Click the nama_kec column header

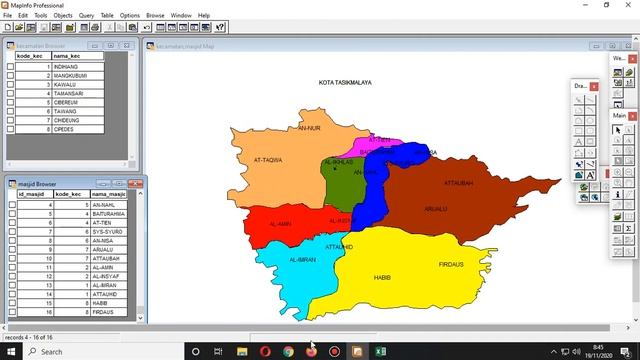click(x=78, y=56)
